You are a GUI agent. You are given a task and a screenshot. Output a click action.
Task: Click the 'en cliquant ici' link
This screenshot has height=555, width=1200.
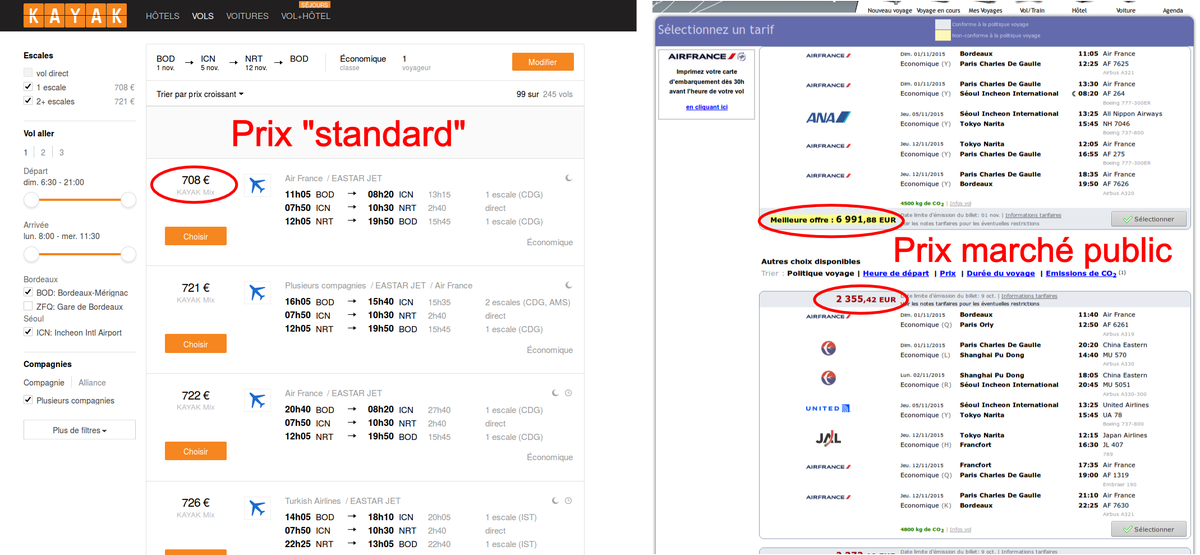tap(707, 107)
